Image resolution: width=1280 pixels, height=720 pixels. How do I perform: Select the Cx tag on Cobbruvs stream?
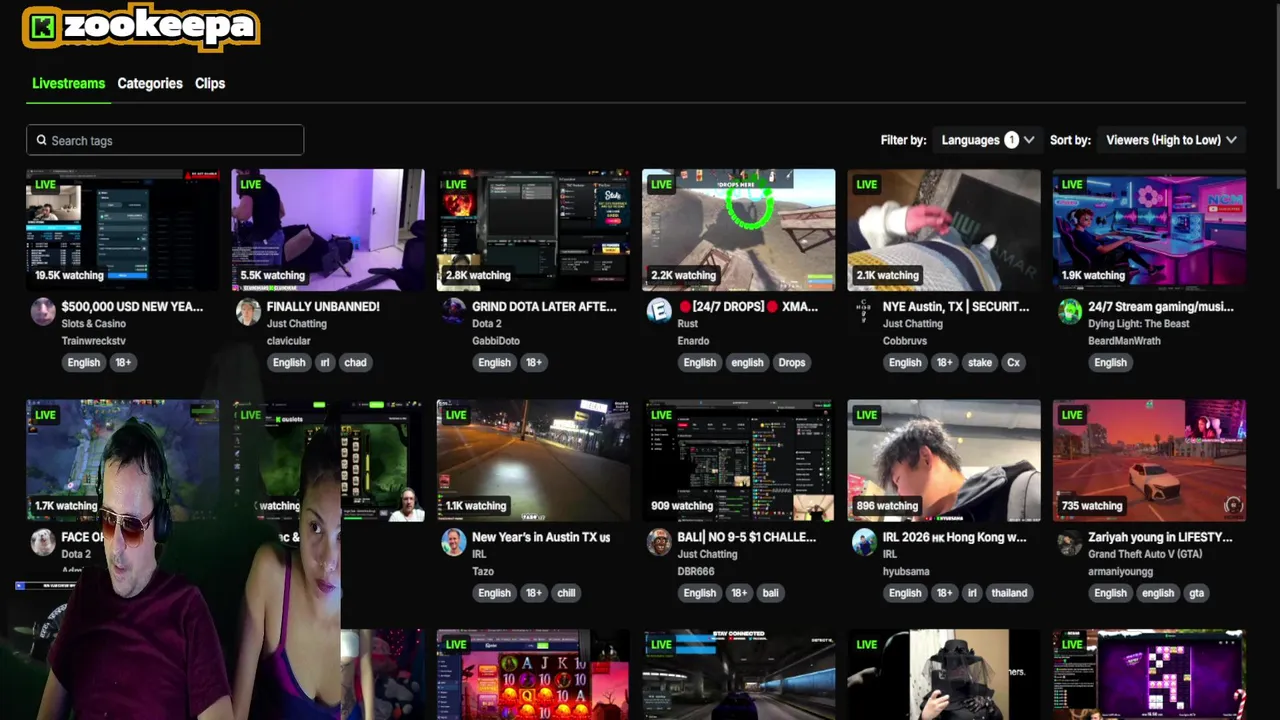click(x=1013, y=362)
